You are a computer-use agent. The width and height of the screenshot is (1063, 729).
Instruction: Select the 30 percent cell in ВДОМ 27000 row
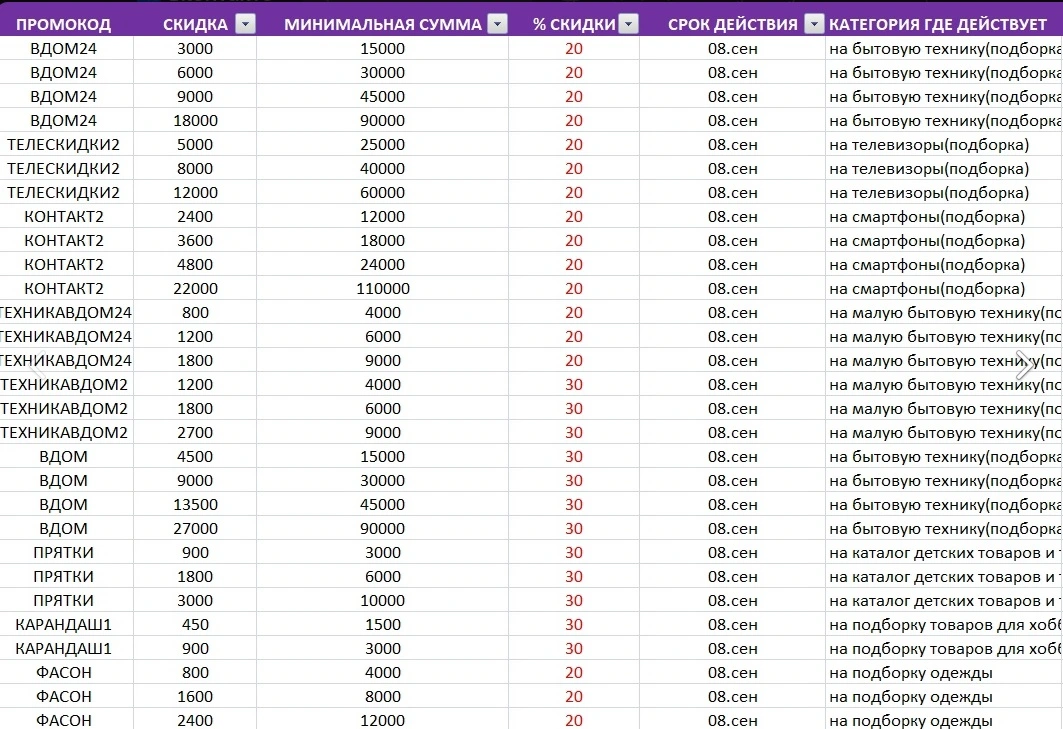pyautogui.click(x=574, y=529)
